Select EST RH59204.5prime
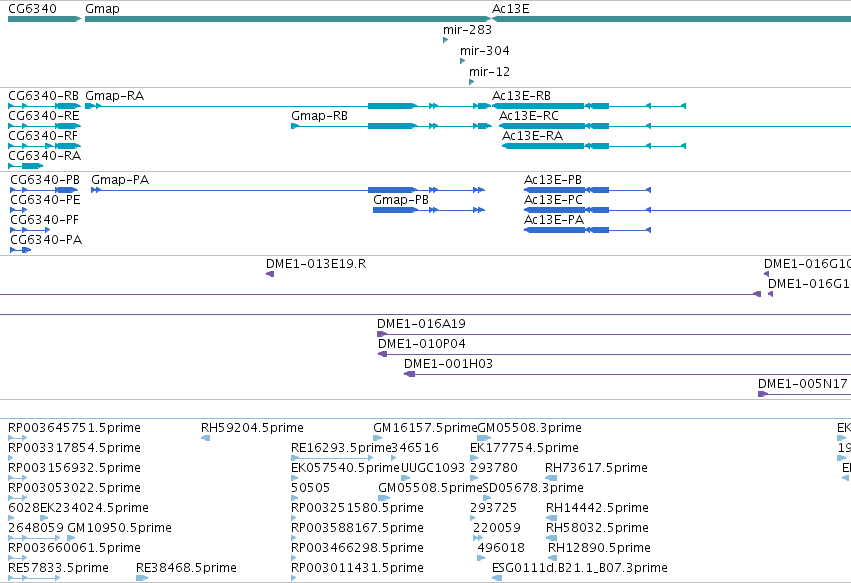Viewport: 851px width, 583px height. pyautogui.click(x=252, y=428)
